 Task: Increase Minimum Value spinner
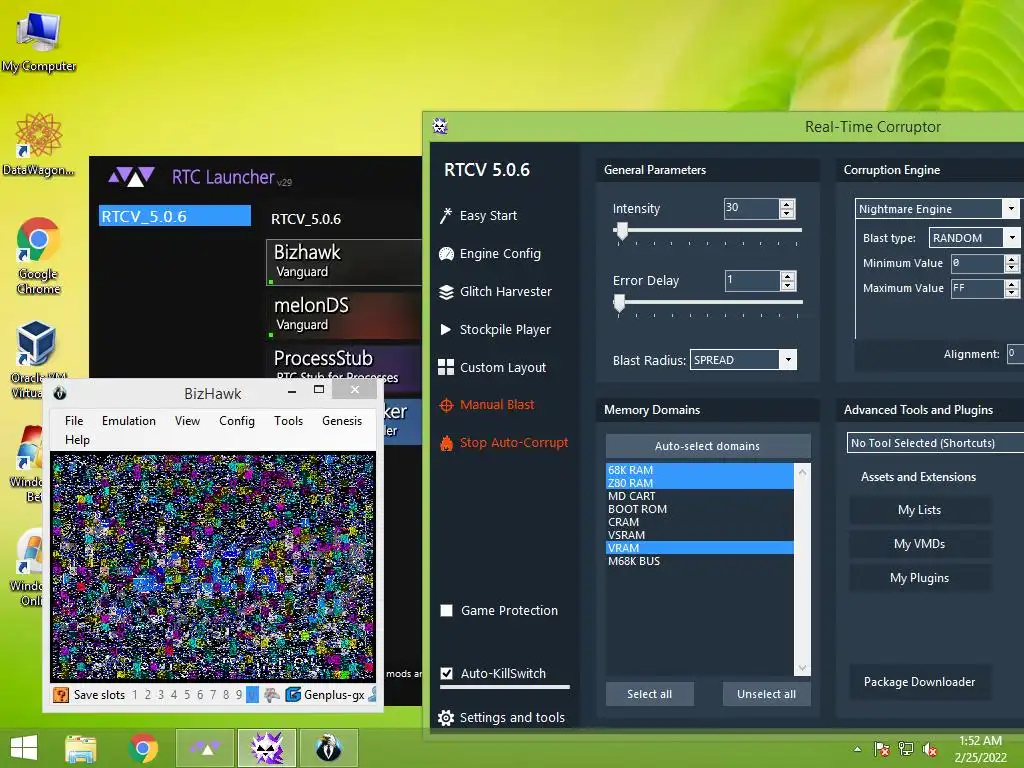click(x=1012, y=259)
